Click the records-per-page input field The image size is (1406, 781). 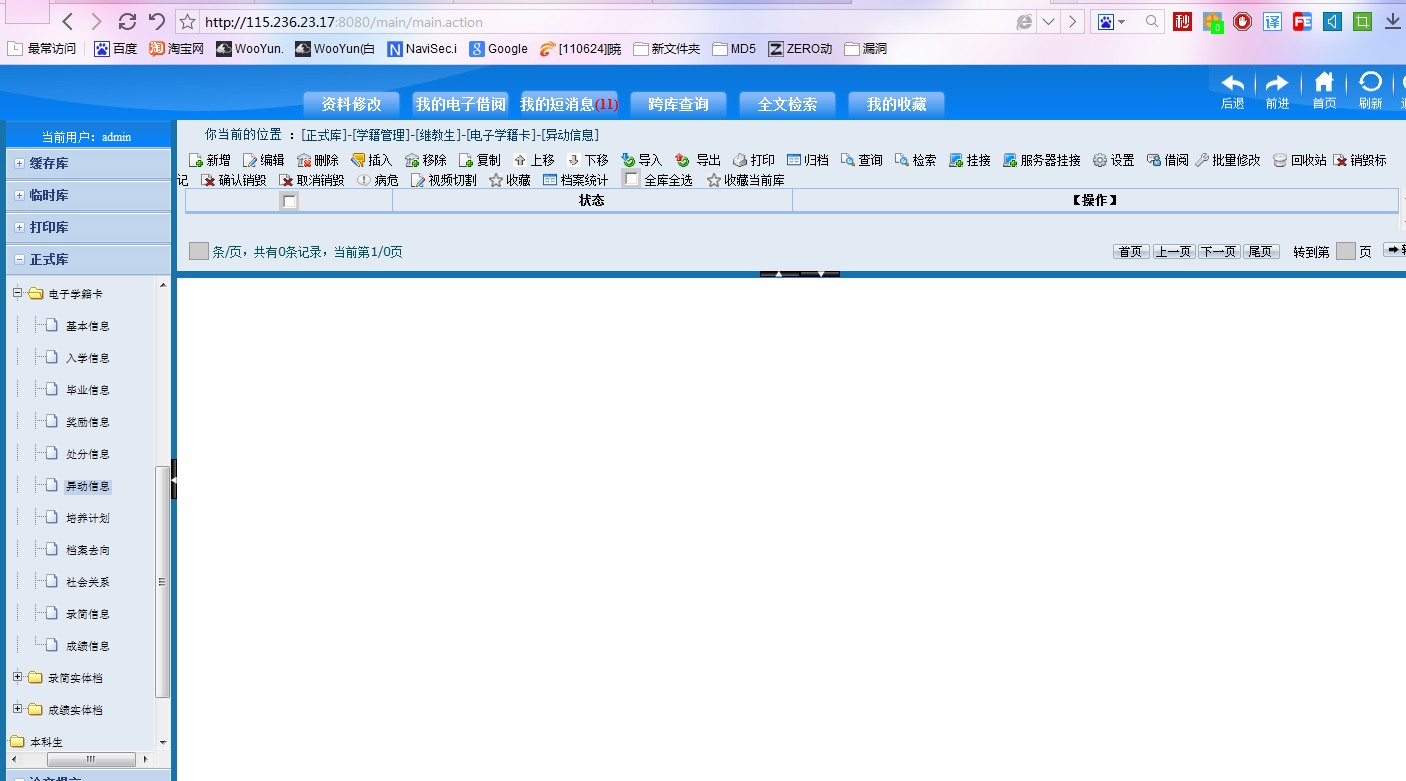pyautogui.click(x=199, y=251)
